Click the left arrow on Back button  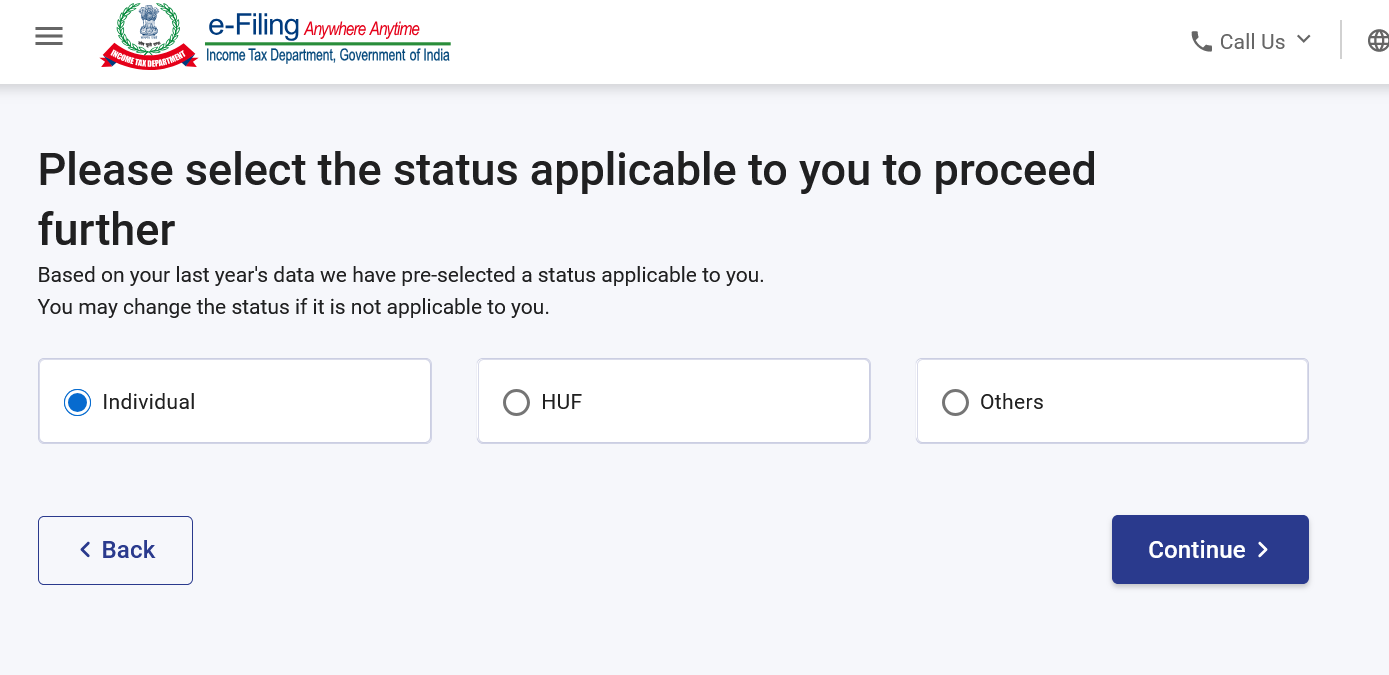click(x=85, y=550)
